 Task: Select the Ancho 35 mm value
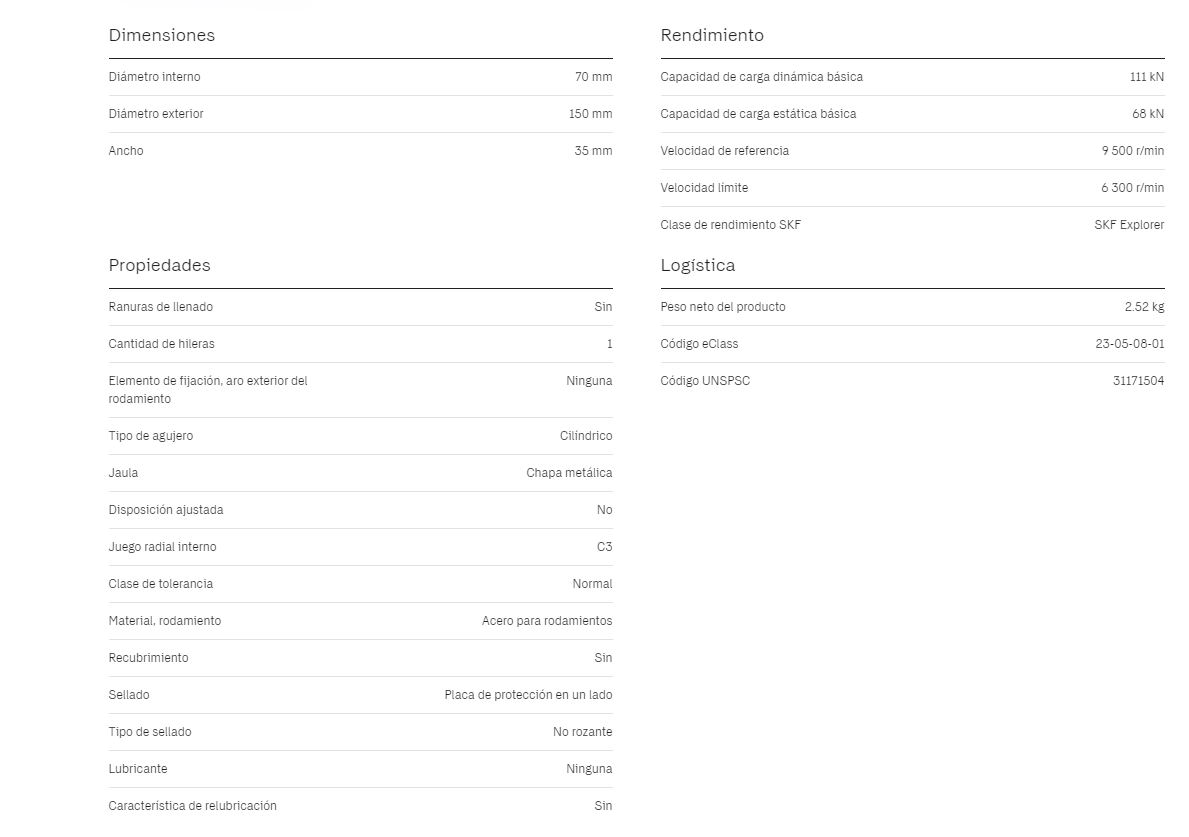[593, 151]
